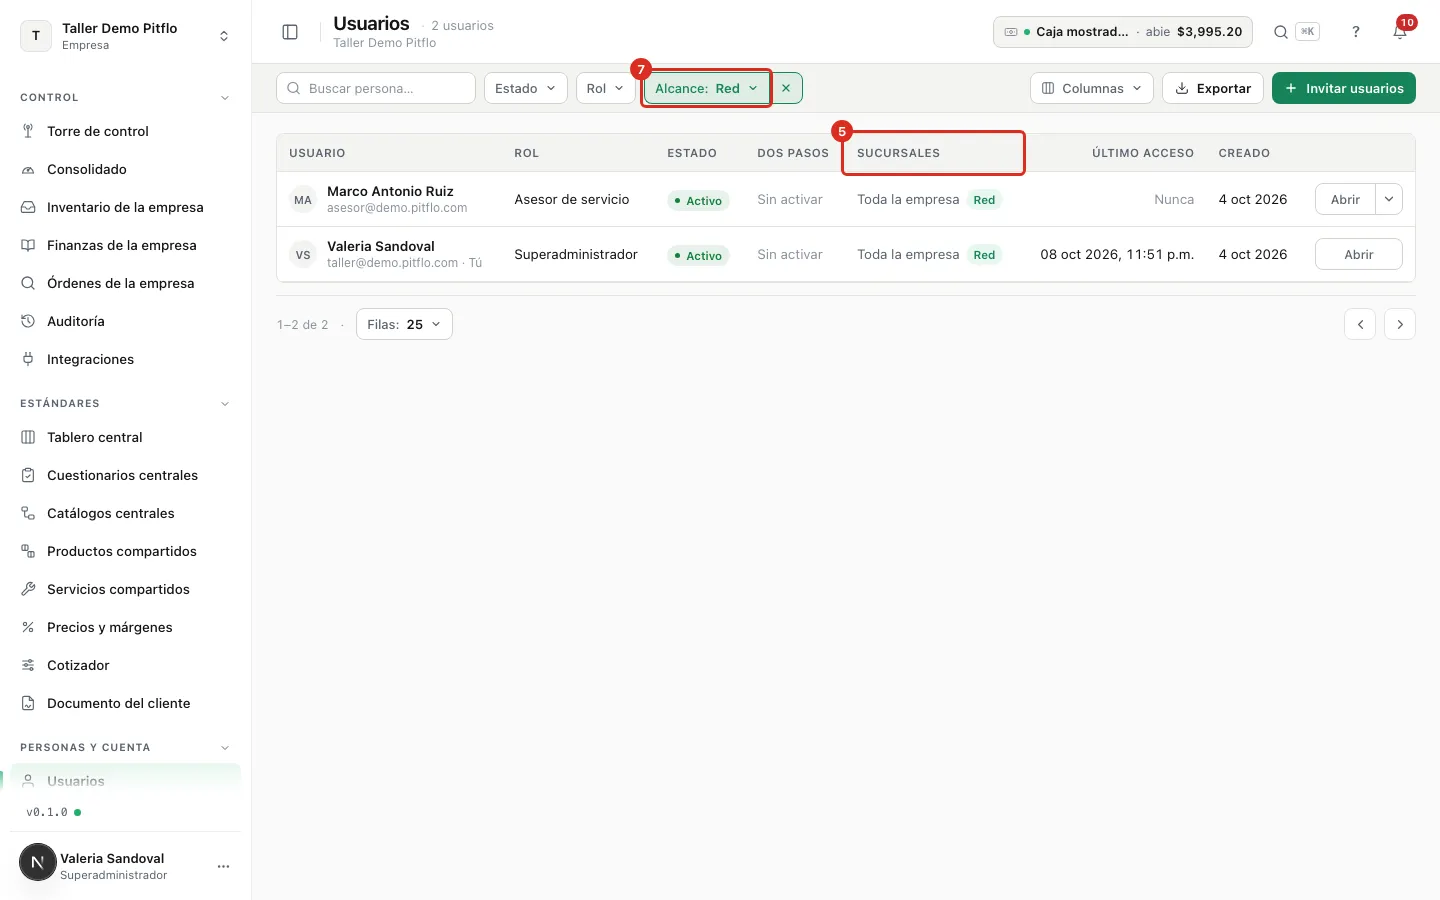Open Finanzas de la empresa

[x=125, y=245]
